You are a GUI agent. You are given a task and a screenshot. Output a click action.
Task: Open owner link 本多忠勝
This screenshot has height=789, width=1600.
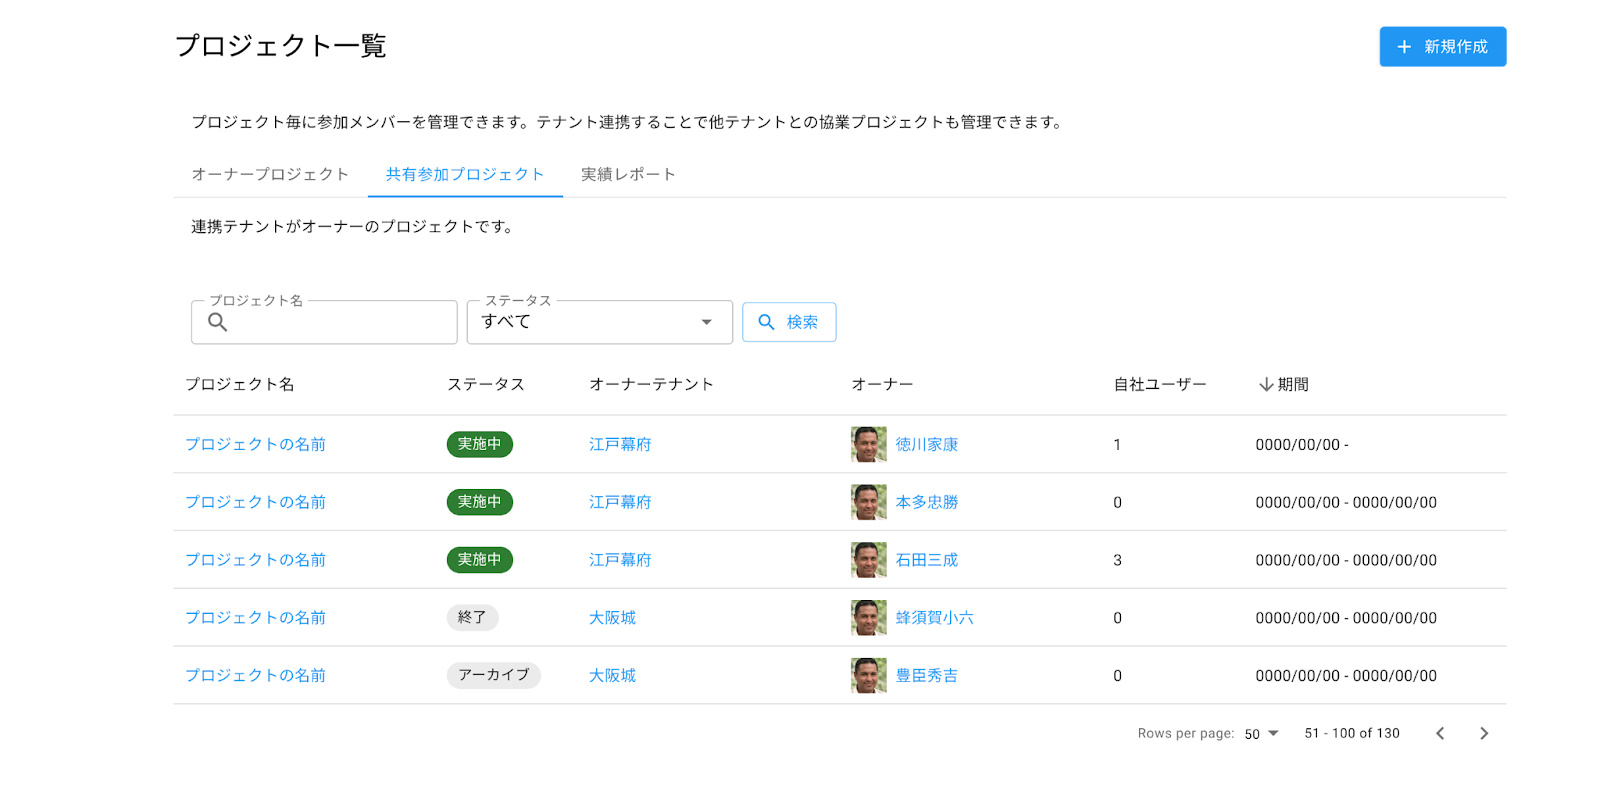click(927, 502)
